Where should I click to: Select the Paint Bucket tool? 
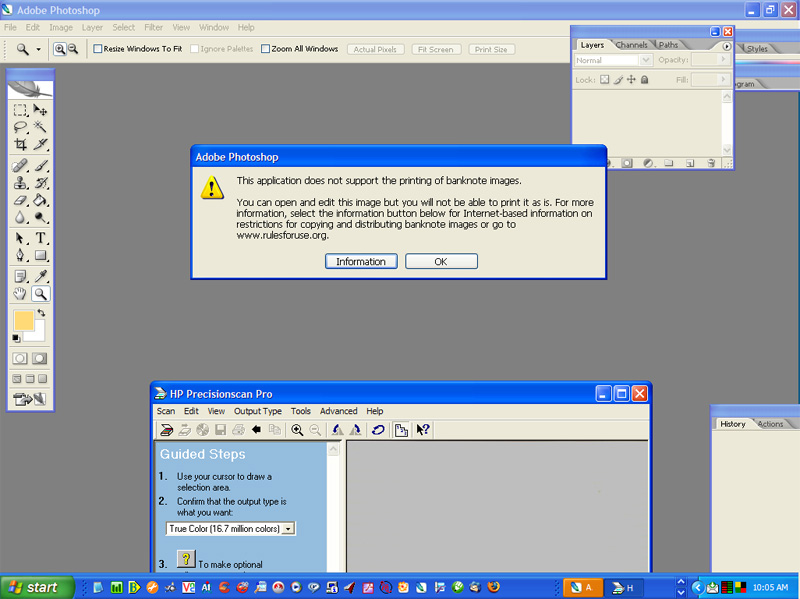[40, 200]
